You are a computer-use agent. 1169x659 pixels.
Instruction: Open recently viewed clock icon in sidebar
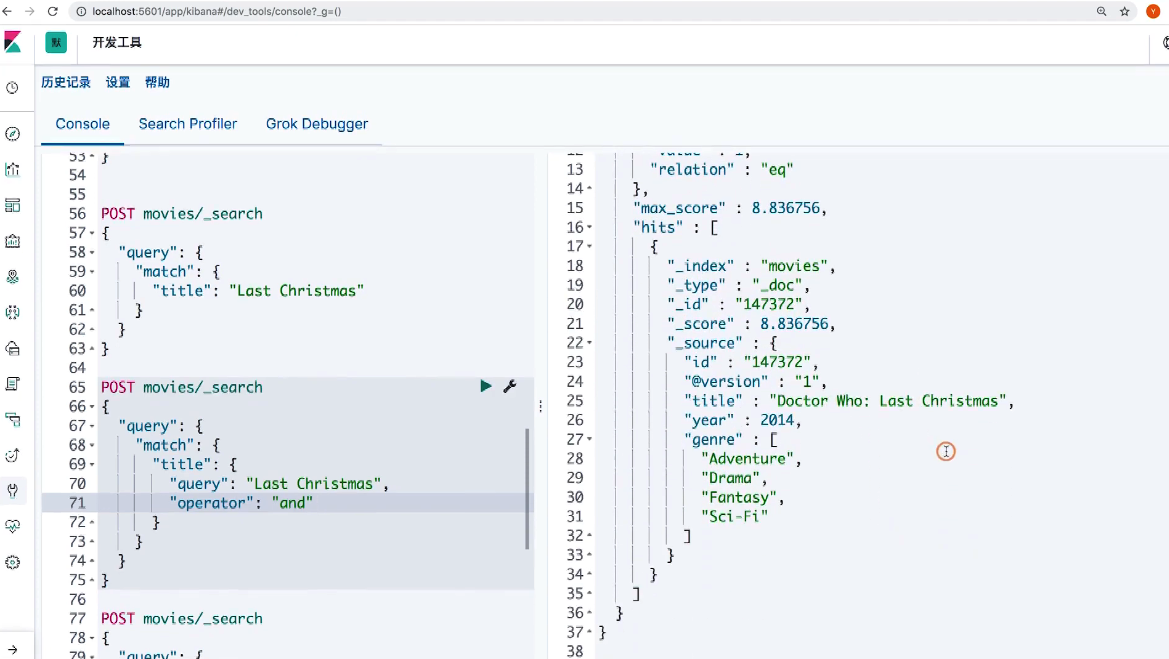13,88
